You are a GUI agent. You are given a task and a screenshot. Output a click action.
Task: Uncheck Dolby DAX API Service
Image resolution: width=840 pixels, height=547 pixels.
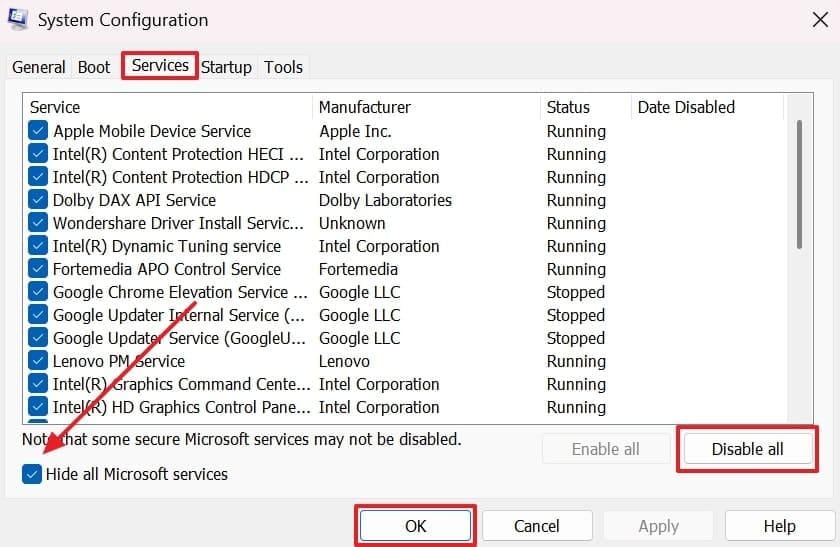[x=38, y=200]
